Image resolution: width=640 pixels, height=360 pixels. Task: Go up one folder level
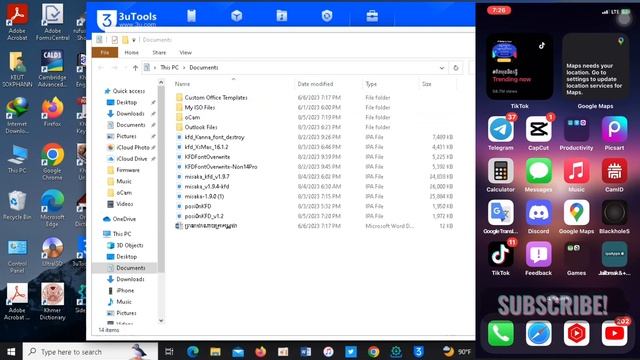coord(135,68)
